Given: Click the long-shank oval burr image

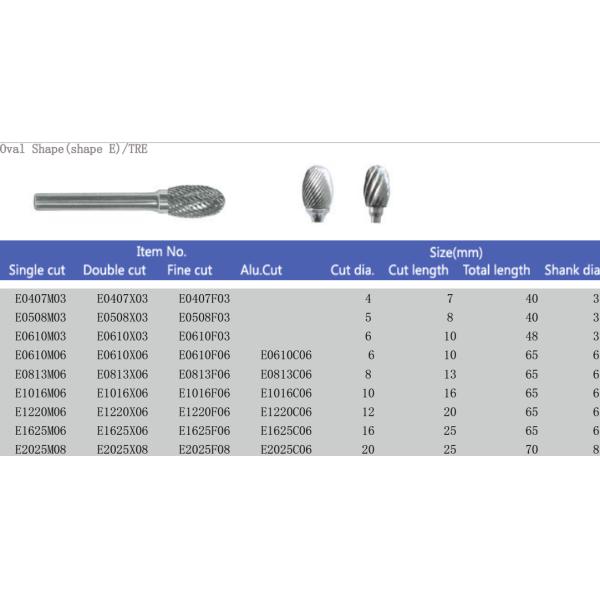Looking at the screenshot, I should [130, 201].
